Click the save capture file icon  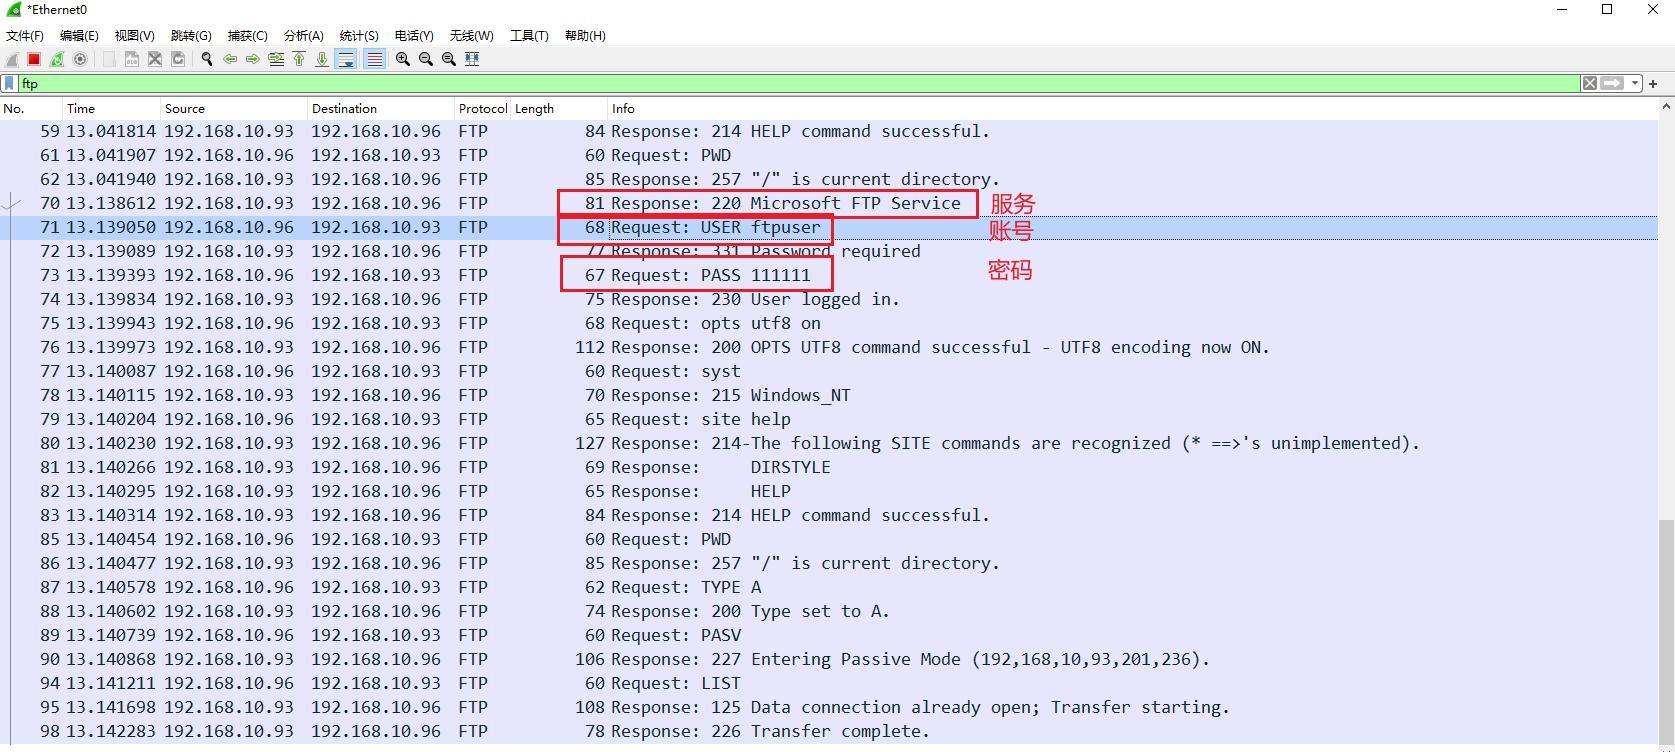tap(132, 59)
